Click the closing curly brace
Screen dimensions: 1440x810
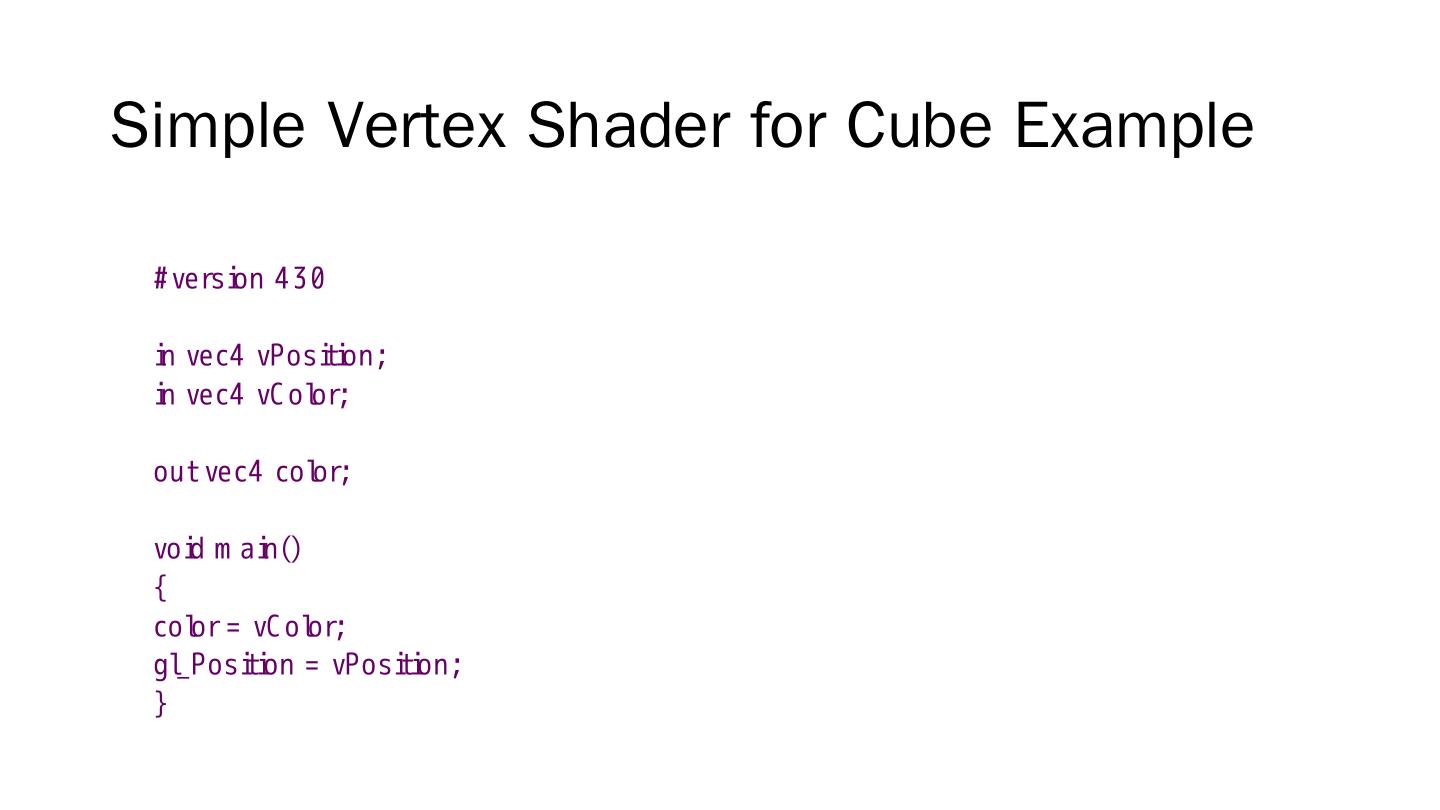160,704
